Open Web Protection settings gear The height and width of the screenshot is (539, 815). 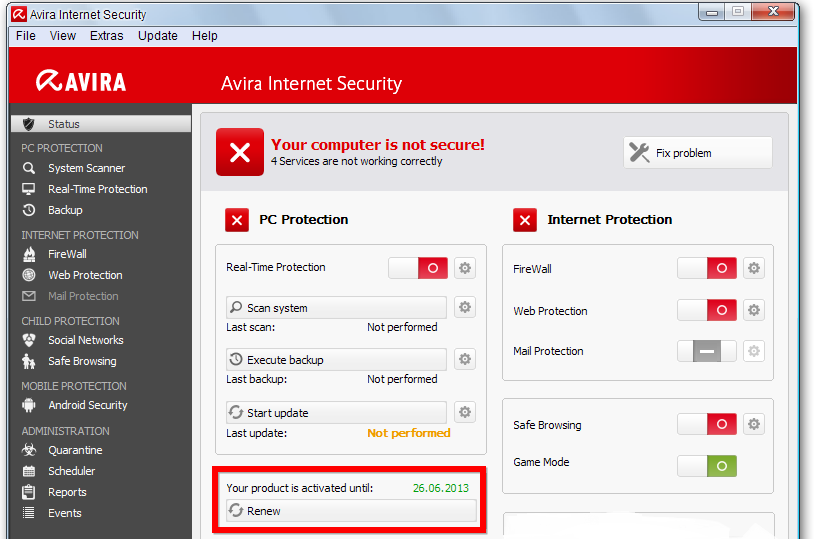point(754,310)
